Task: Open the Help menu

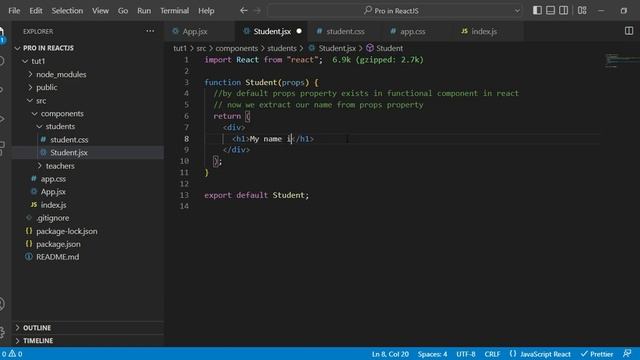Action: click(206, 11)
